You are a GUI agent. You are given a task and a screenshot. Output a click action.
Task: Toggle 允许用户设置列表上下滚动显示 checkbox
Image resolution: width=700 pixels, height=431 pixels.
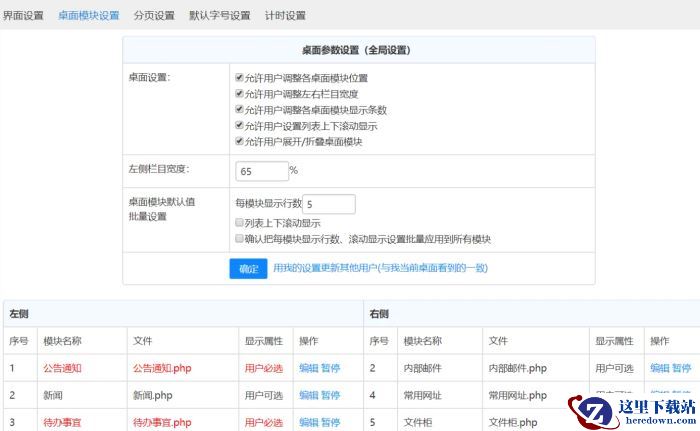pyautogui.click(x=239, y=126)
